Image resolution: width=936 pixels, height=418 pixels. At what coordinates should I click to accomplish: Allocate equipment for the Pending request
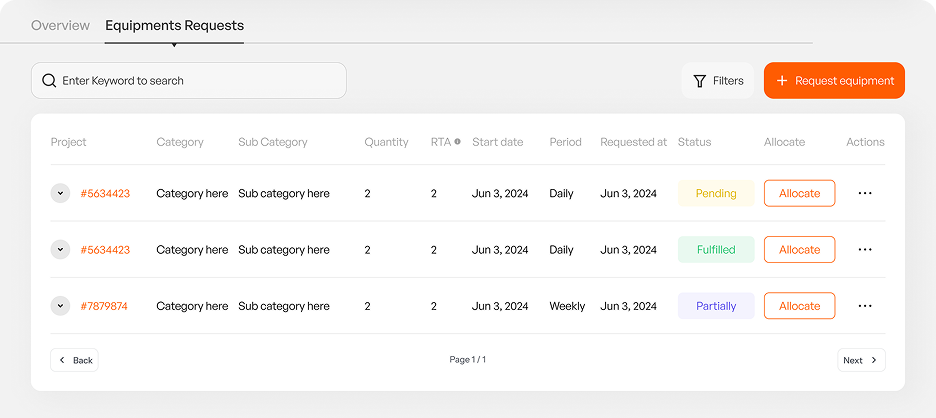(799, 193)
